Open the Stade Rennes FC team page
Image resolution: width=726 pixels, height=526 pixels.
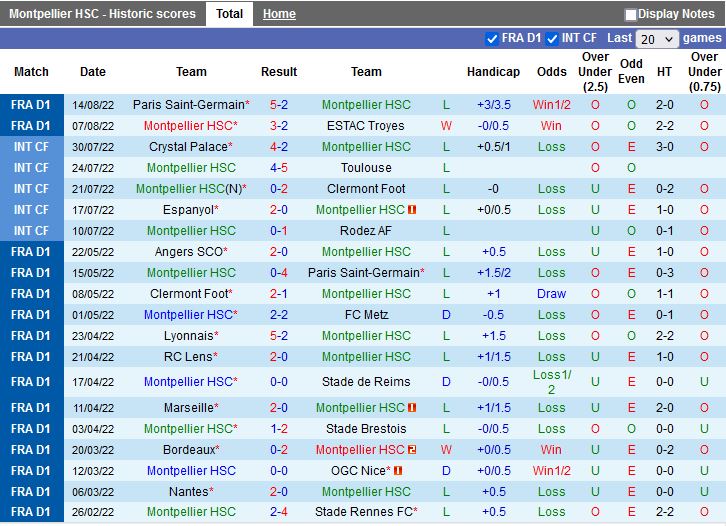[363, 512]
